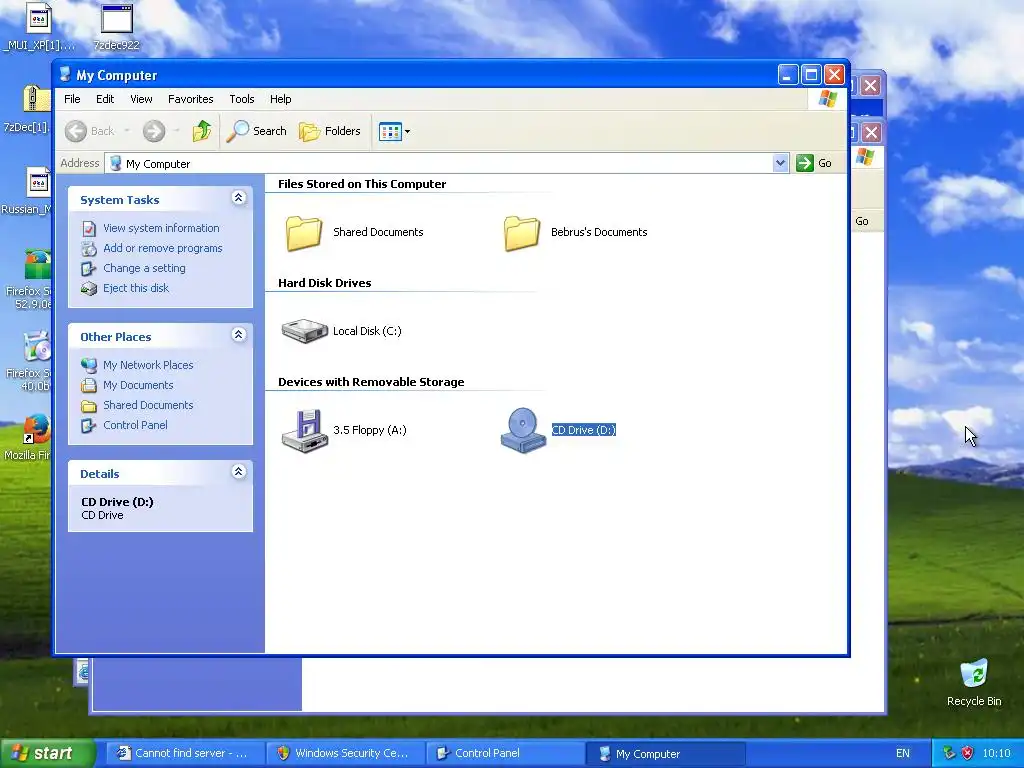Click the Change a setting icon
1024x768 pixels.
click(89, 268)
